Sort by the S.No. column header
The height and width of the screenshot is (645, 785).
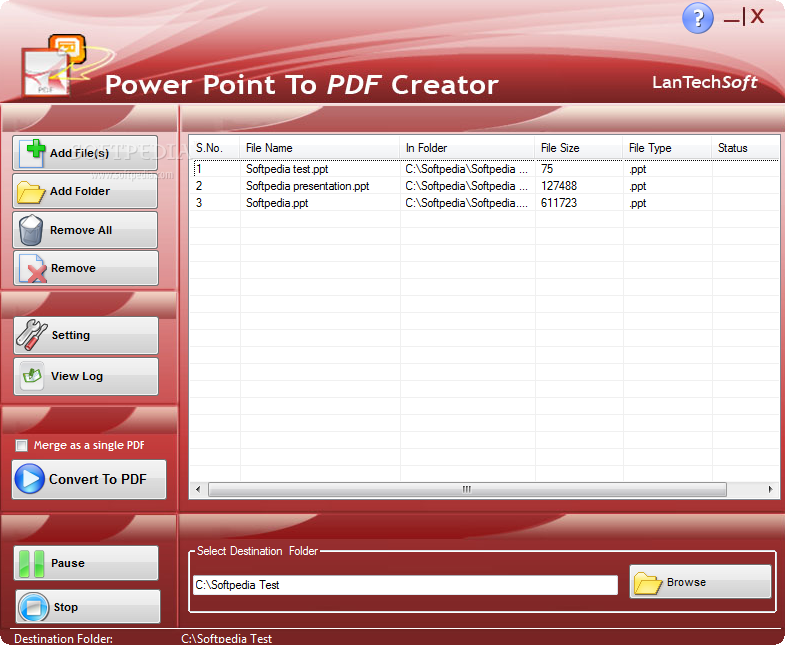tap(214, 148)
